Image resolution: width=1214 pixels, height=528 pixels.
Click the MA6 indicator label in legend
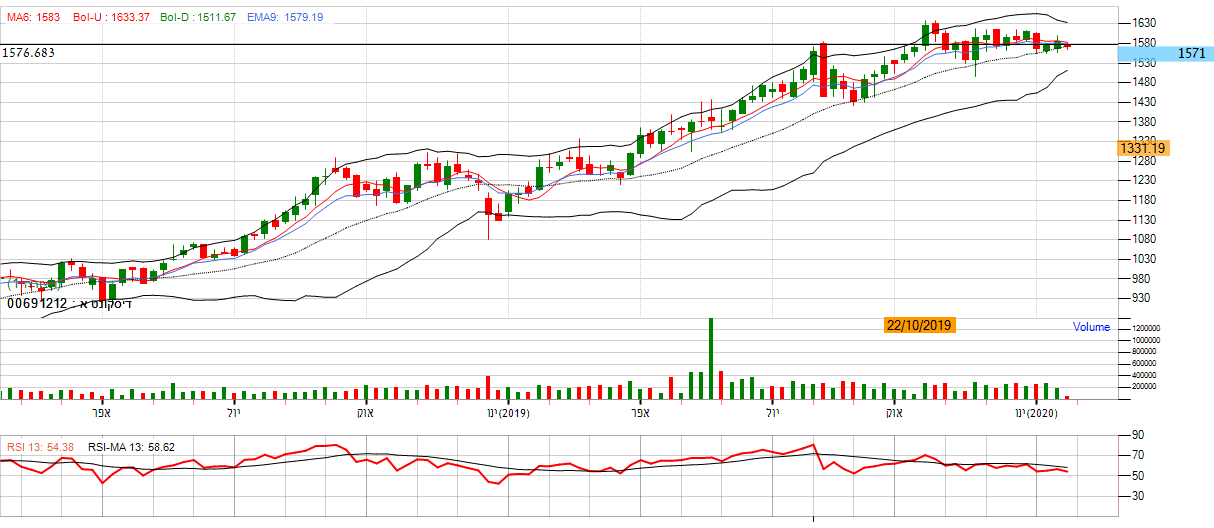33,18
